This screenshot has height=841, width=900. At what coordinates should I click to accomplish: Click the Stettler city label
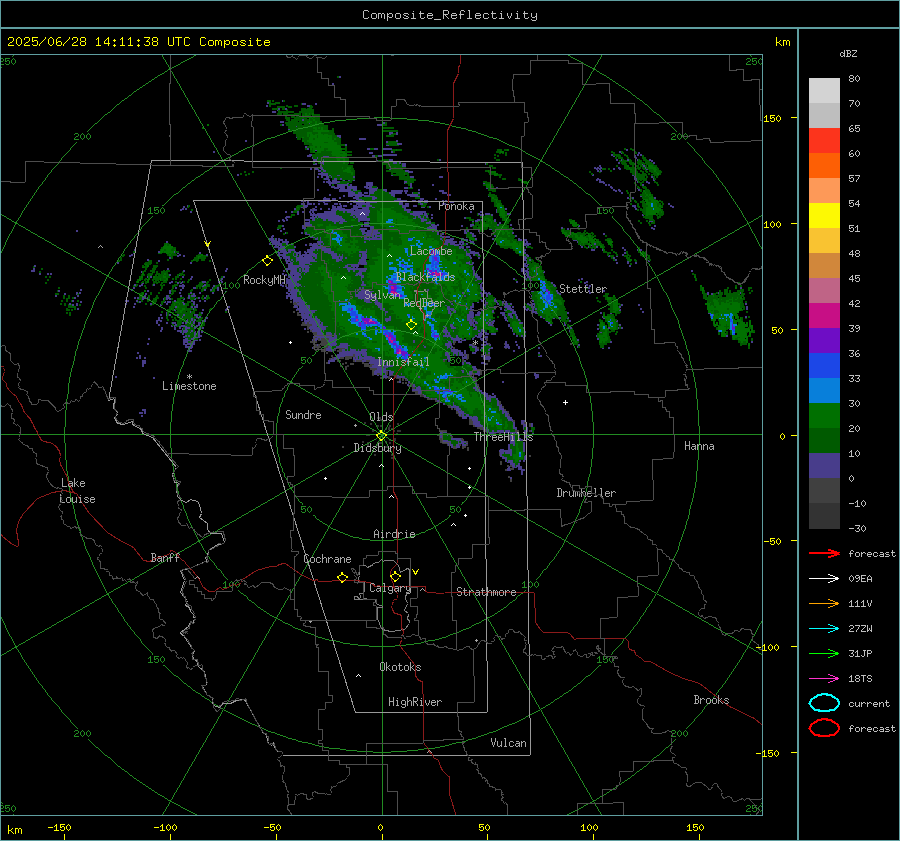[x=583, y=289]
